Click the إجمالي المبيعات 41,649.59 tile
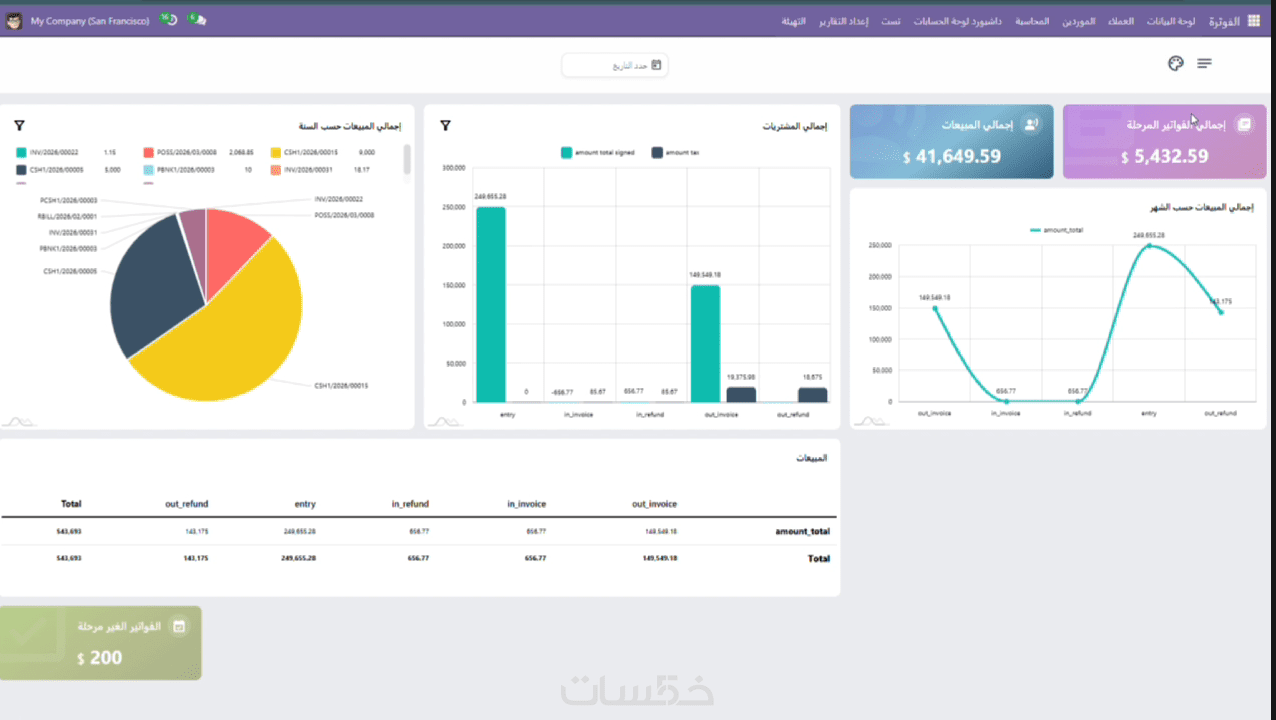1276x720 pixels. point(951,142)
